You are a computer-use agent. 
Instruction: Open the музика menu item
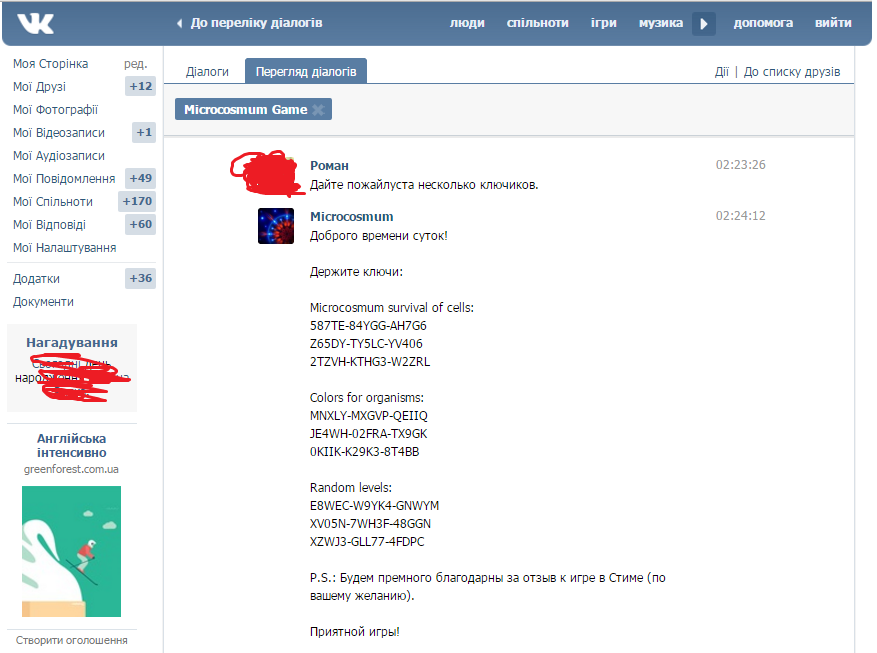click(x=661, y=23)
